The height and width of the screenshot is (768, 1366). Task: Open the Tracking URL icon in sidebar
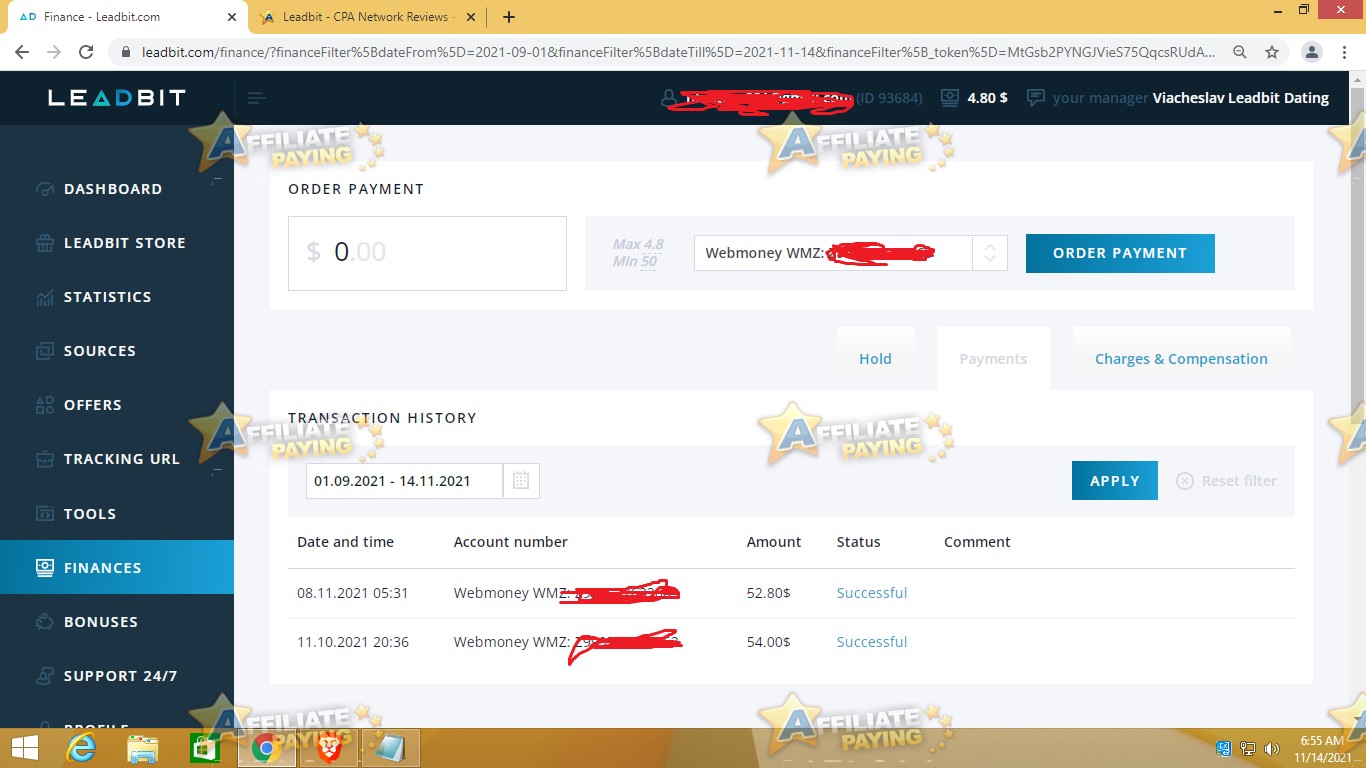pyautogui.click(x=44, y=459)
